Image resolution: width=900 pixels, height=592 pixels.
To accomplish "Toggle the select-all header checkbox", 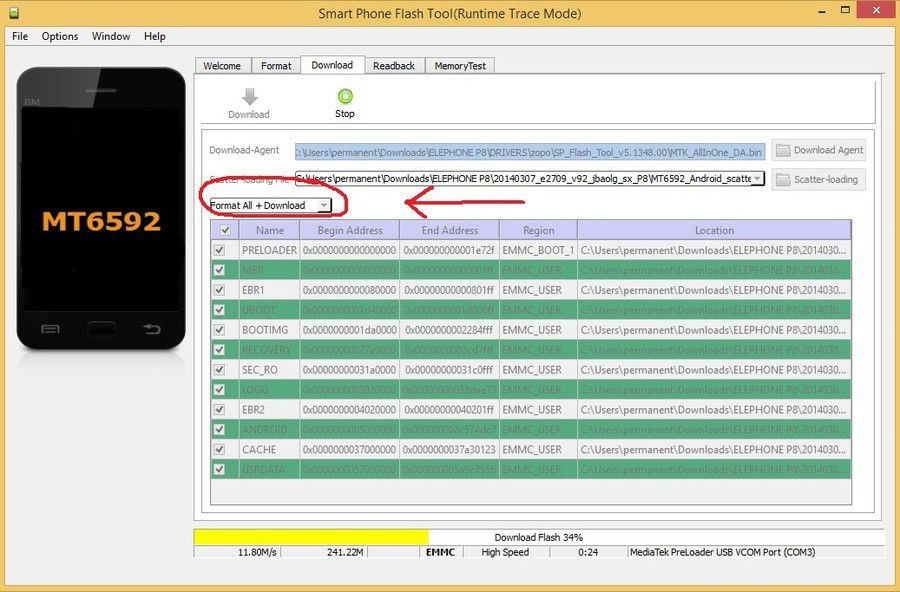I will (225, 230).
